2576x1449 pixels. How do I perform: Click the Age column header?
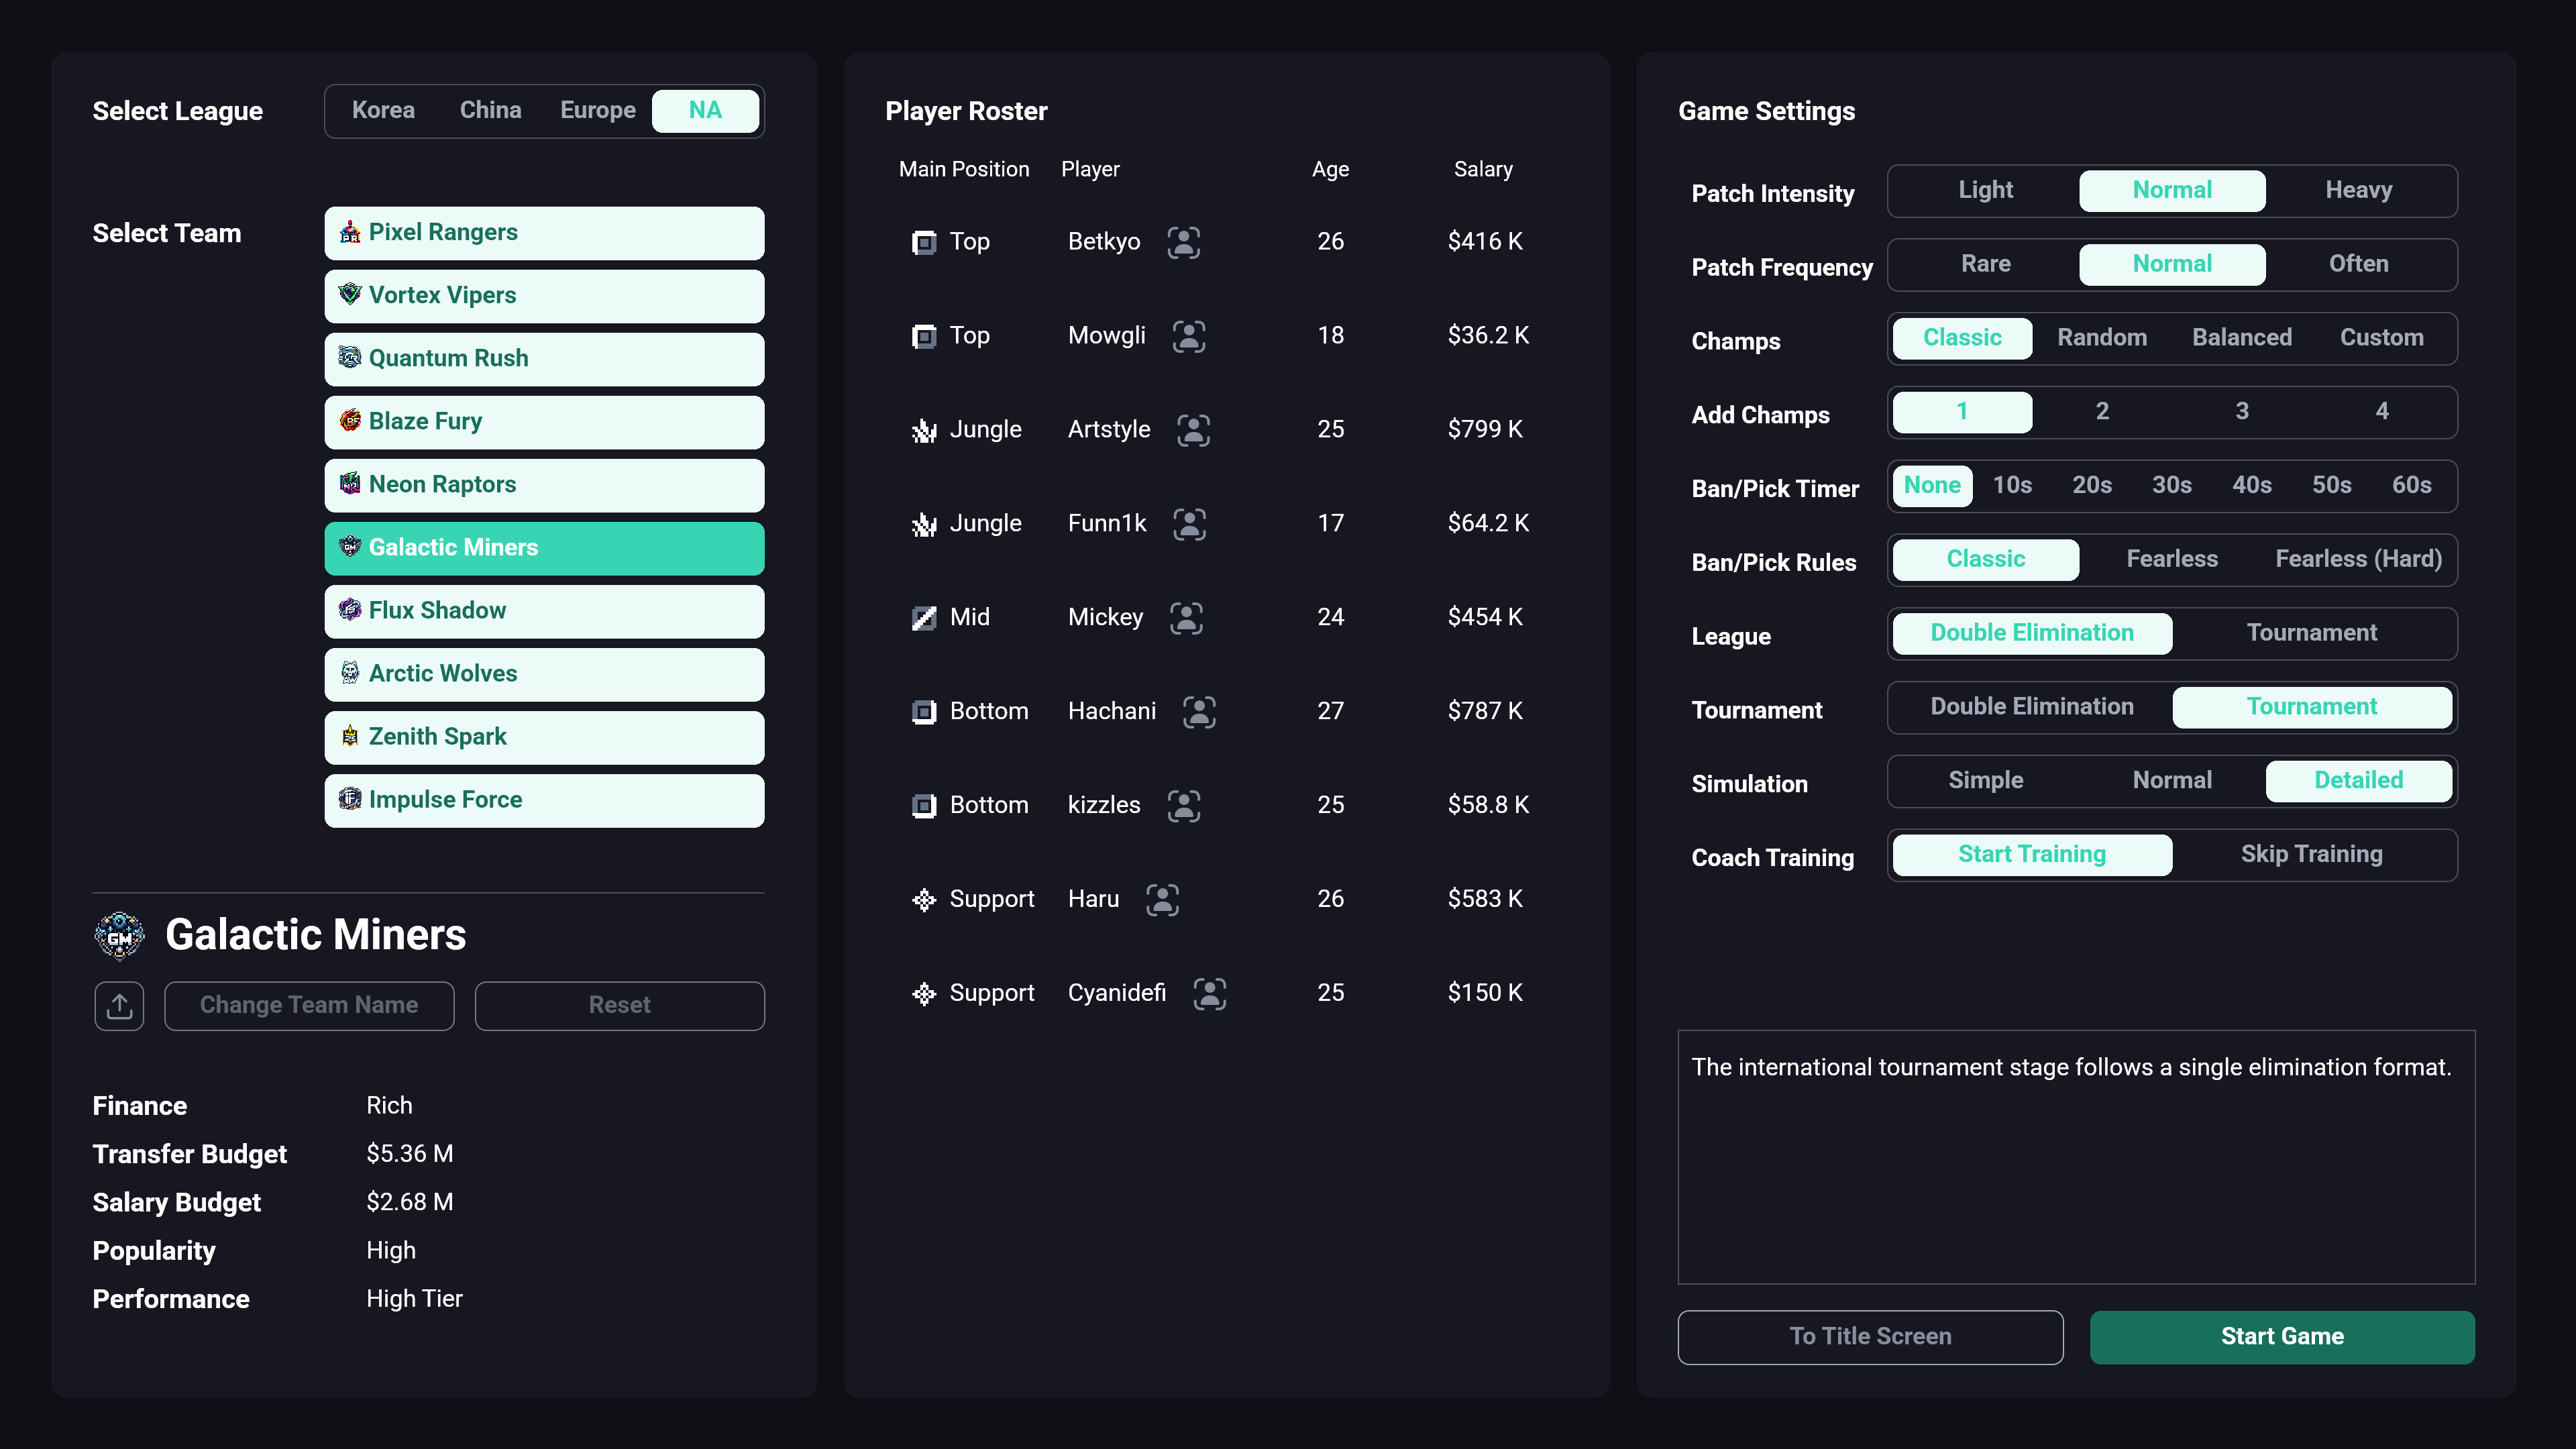coord(1330,170)
